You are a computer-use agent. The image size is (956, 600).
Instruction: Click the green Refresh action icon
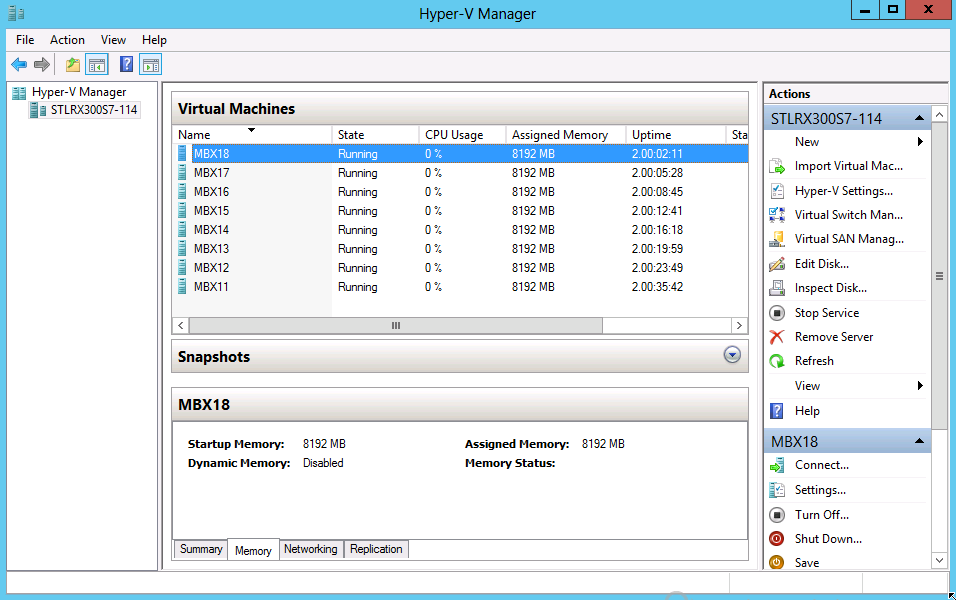[x=777, y=361]
